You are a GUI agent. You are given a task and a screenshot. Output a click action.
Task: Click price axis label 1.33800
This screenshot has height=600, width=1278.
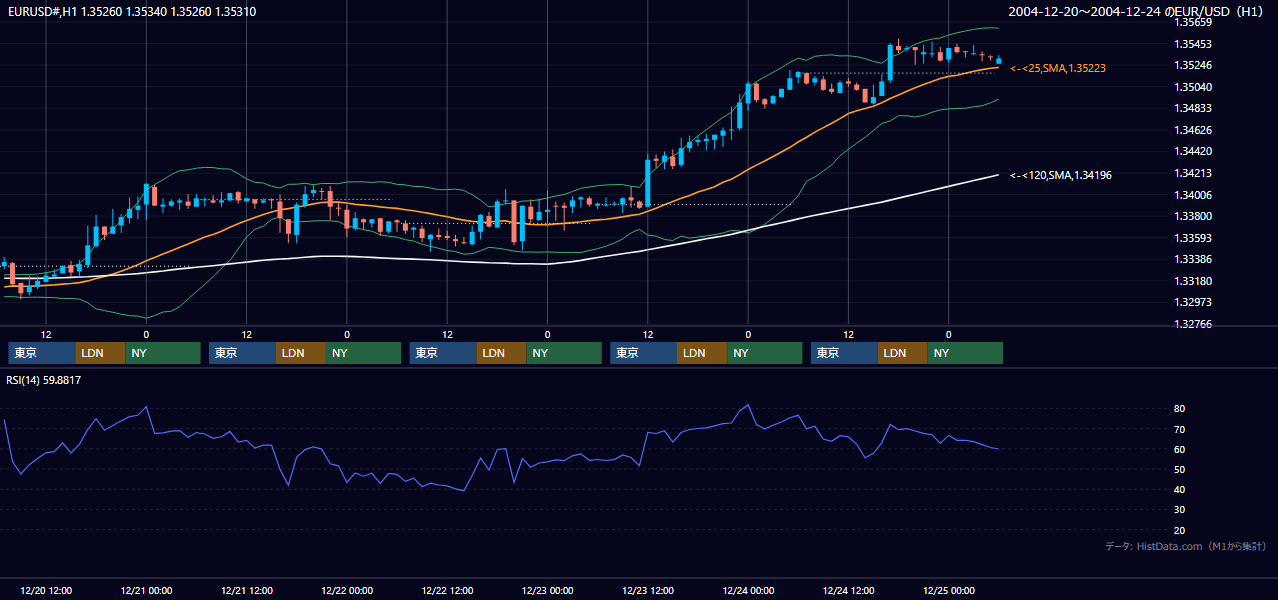pyautogui.click(x=1193, y=216)
